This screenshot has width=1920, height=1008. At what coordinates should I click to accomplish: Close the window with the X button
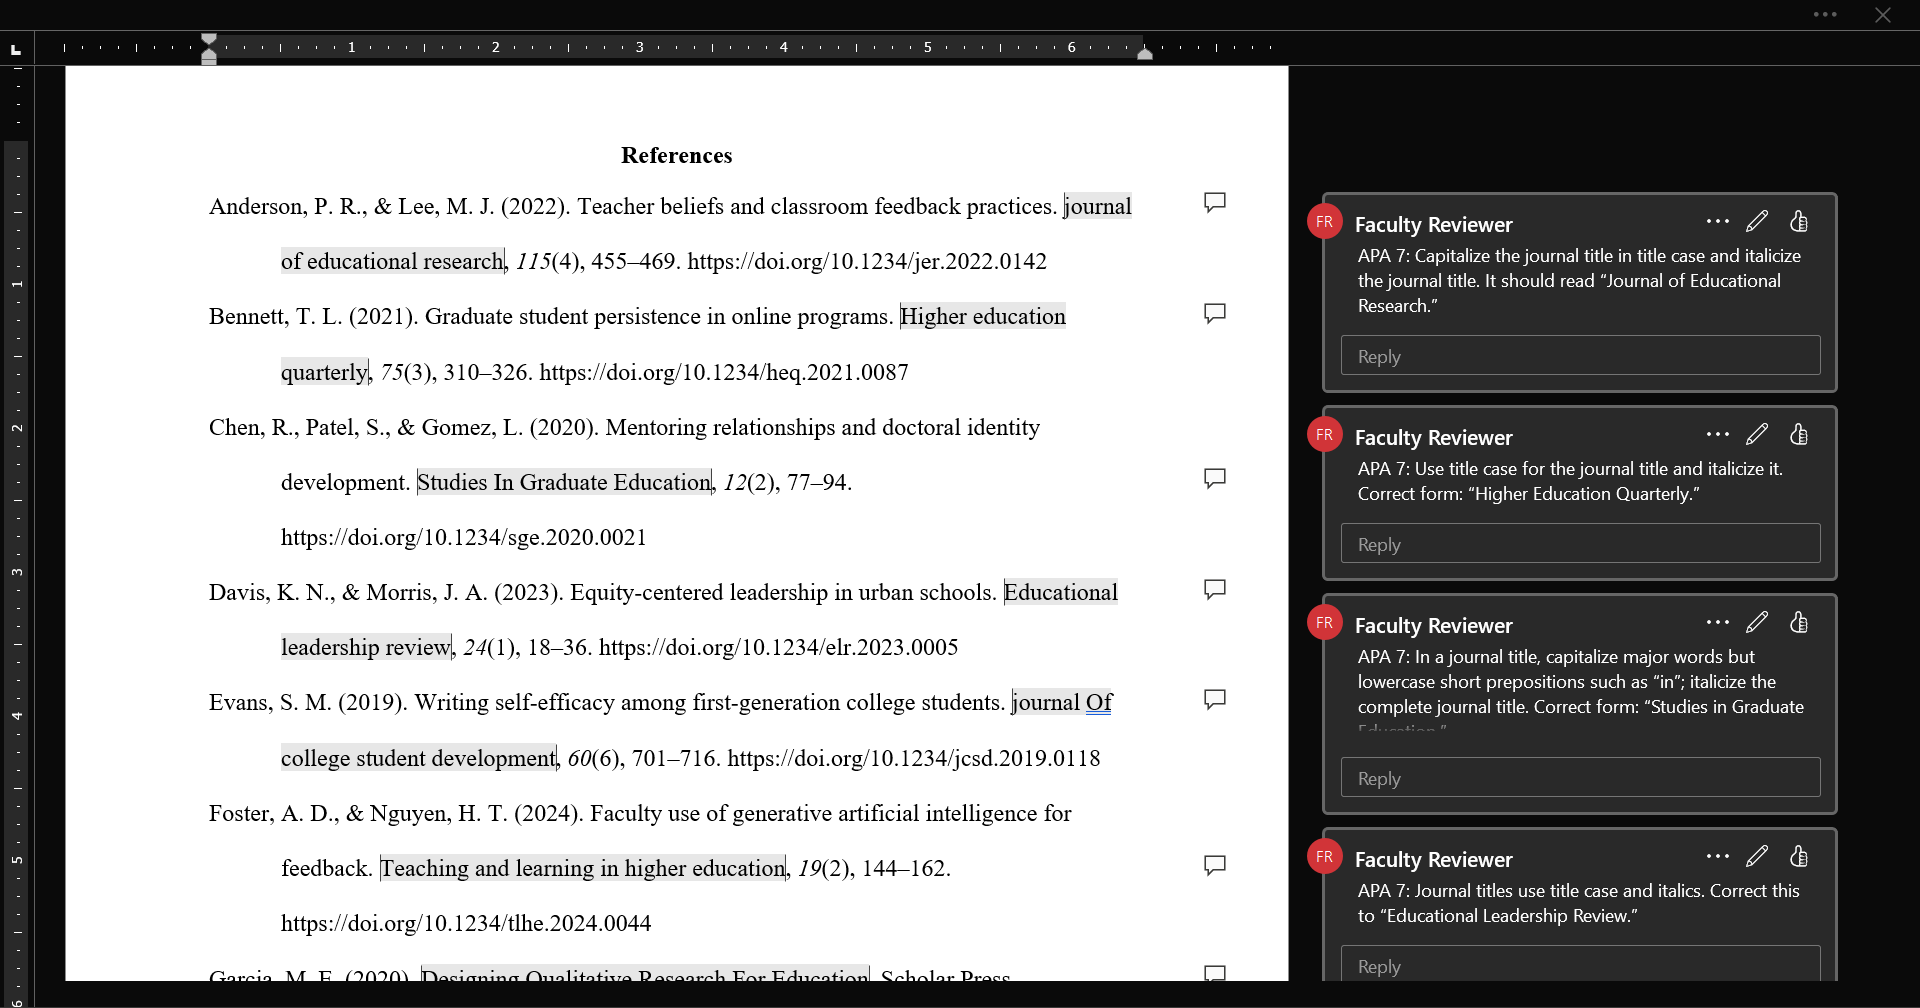1883,15
